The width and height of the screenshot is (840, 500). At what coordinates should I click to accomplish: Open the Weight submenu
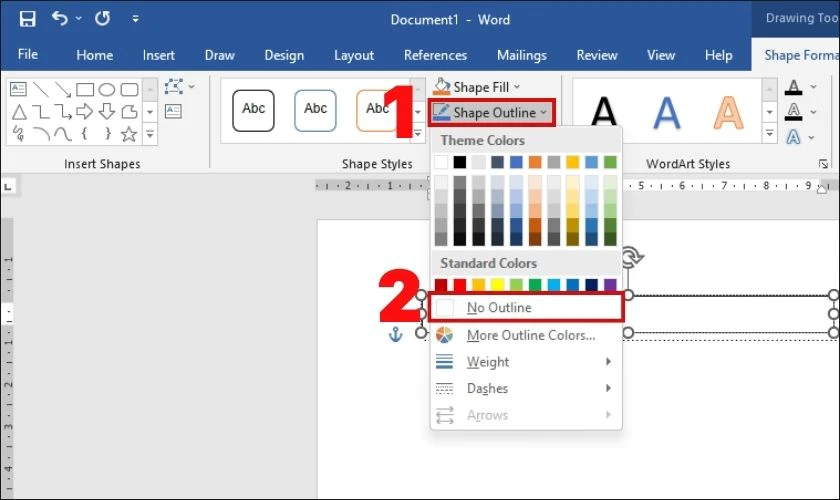click(x=526, y=362)
